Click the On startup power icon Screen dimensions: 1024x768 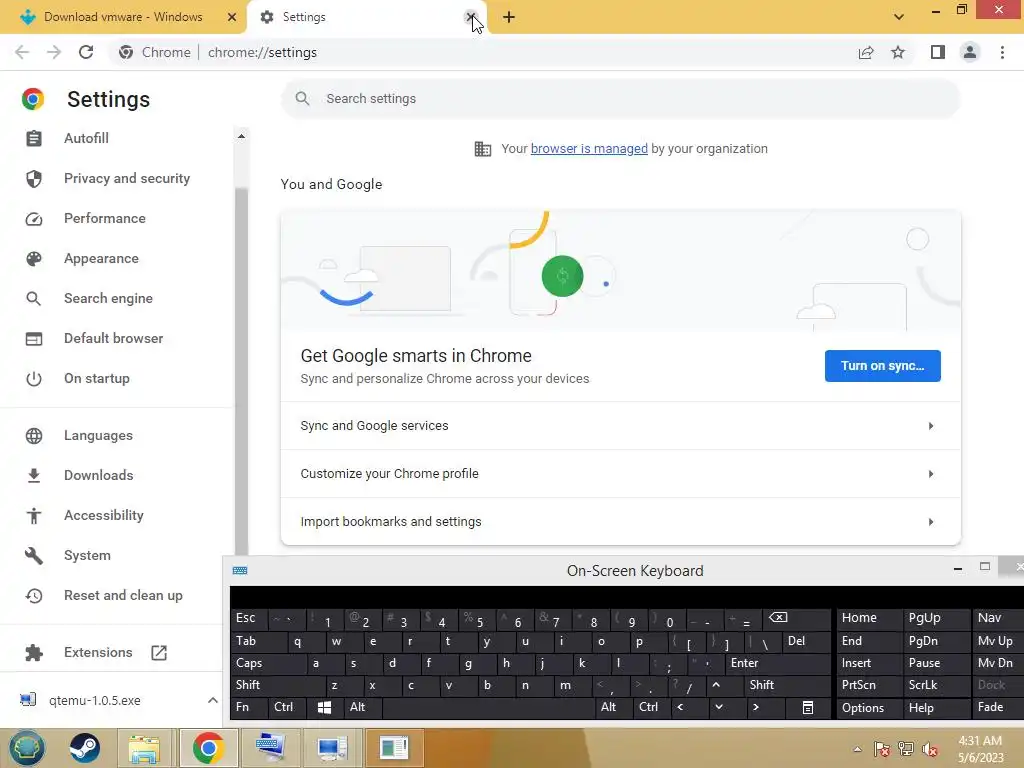click(34, 379)
